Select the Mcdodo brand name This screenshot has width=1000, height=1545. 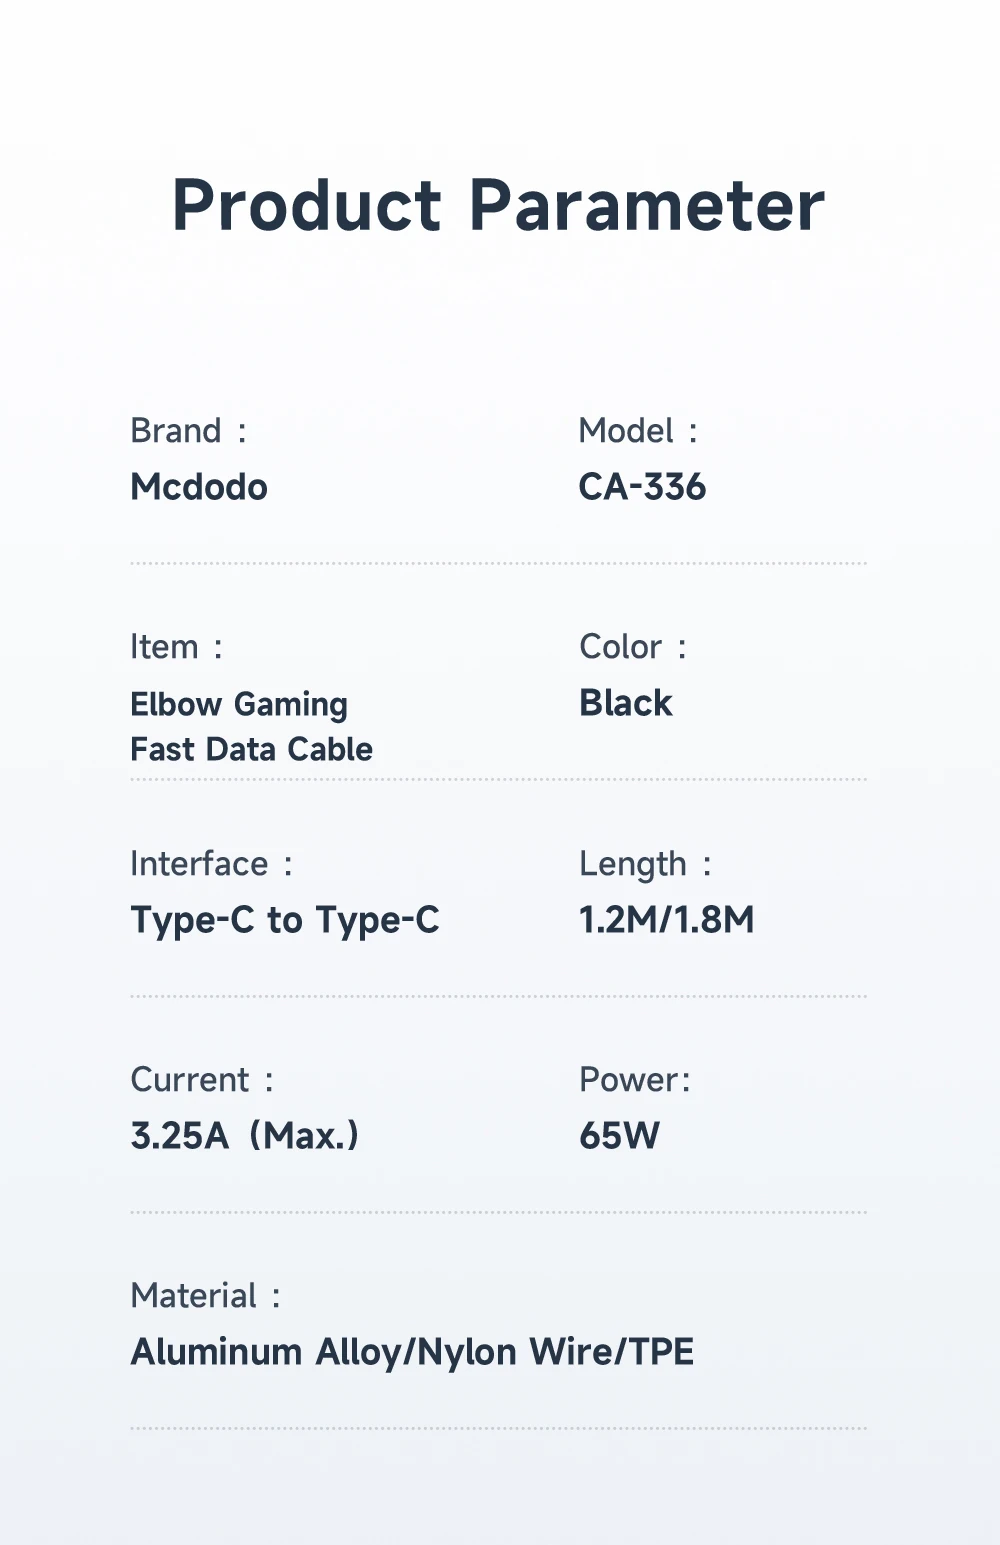(x=199, y=487)
